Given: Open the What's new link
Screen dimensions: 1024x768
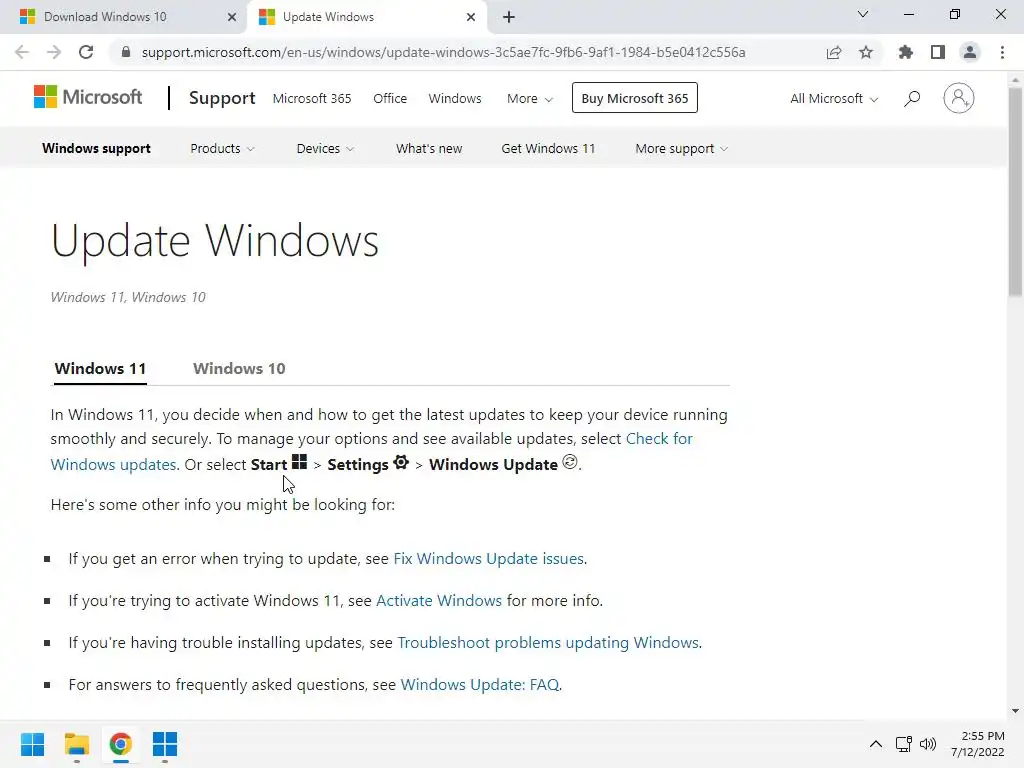Looking at the screenshot, I should pyautogui.click(x=429, y=148).
